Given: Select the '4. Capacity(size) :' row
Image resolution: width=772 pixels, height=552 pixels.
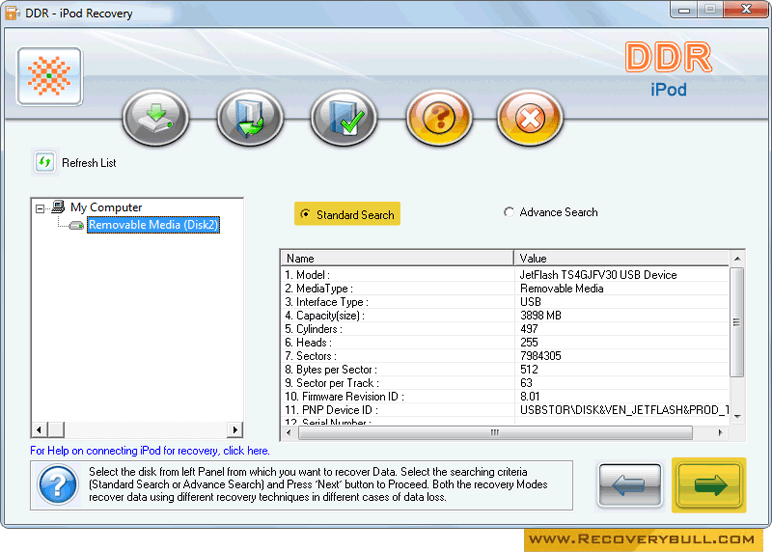Looking at the screenshot, I should (x=505, y=316).
